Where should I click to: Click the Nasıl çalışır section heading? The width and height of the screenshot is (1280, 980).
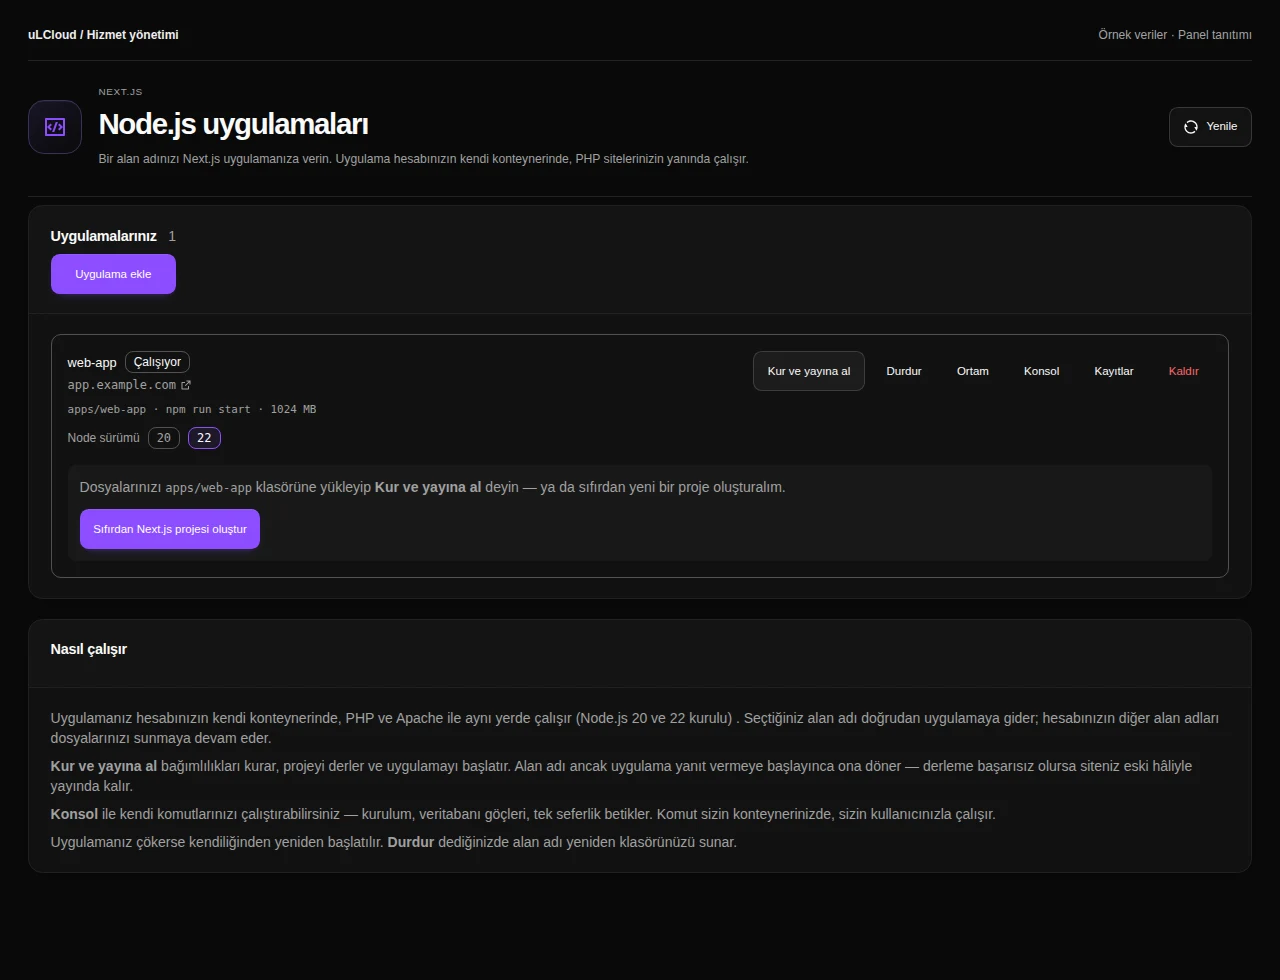pos(89,649)
